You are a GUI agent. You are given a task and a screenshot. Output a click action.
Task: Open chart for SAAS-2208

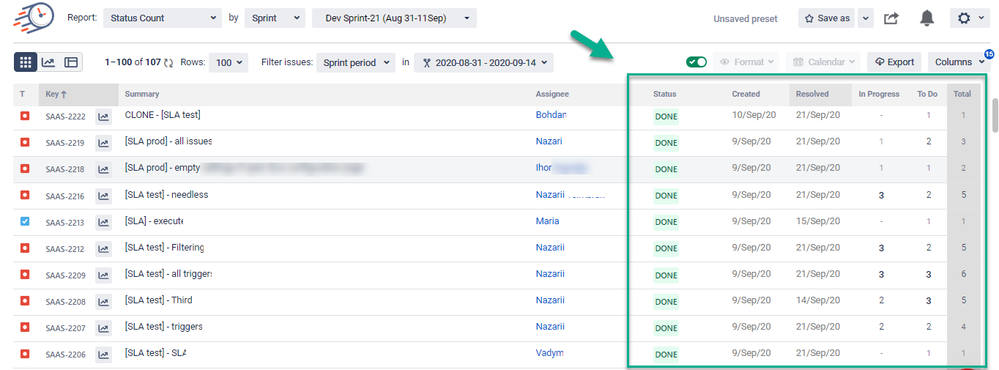[x=103, y=301]
